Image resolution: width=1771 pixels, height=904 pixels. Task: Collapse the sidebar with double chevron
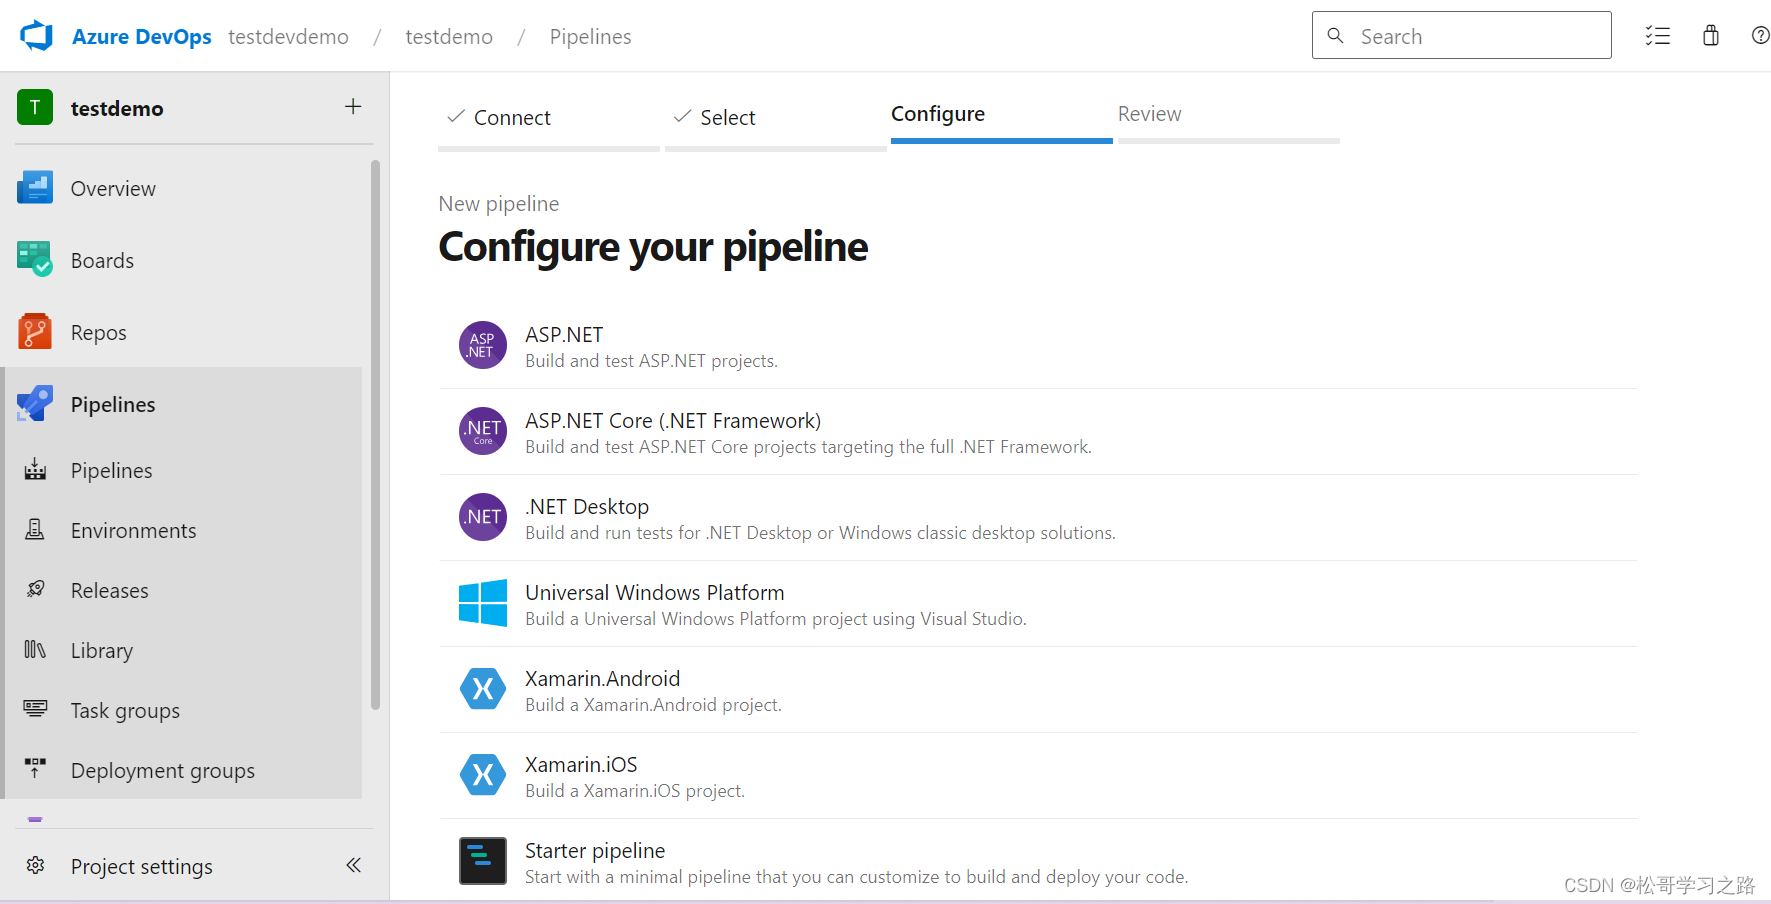(x=353, y=865)
